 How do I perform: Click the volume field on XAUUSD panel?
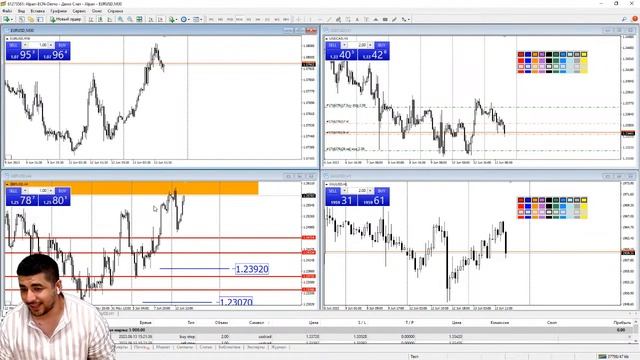coord(358,191)
